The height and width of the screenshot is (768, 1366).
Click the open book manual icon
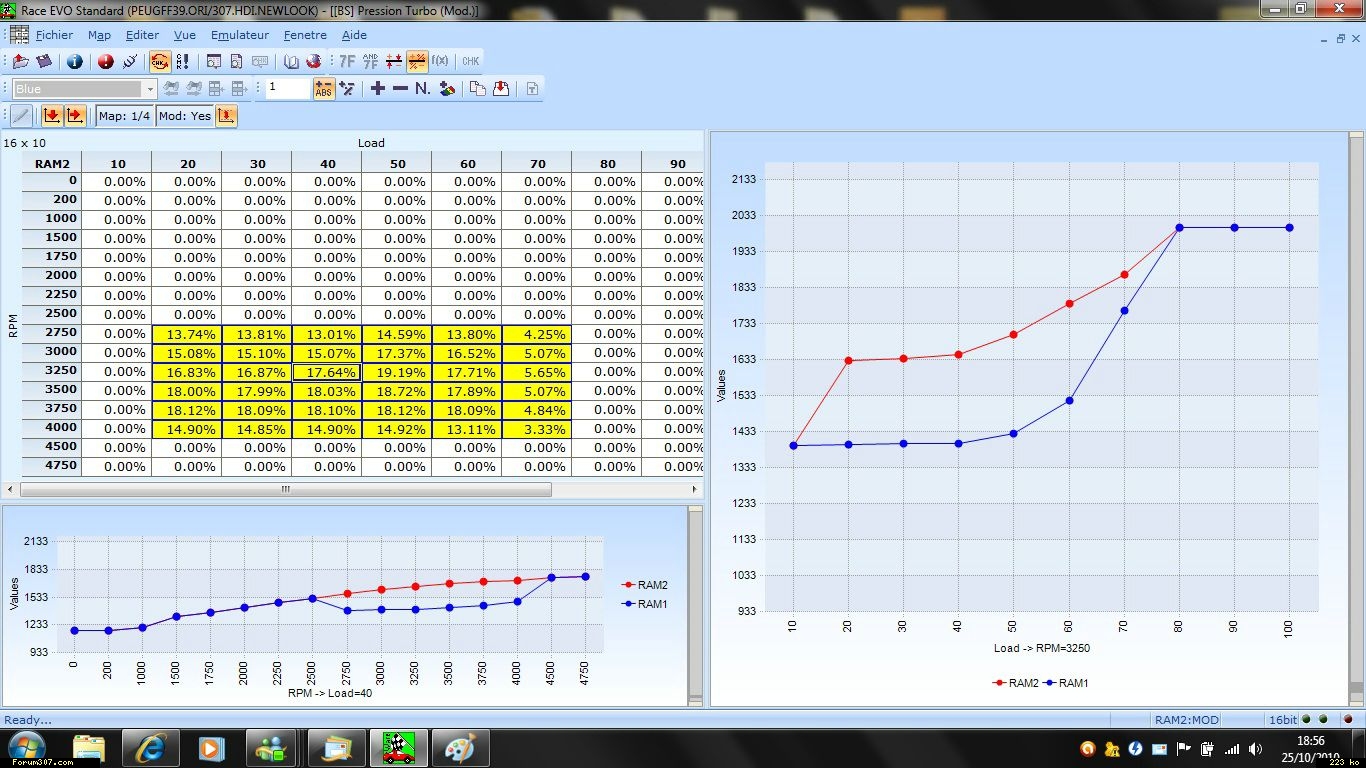pos(291,62)
